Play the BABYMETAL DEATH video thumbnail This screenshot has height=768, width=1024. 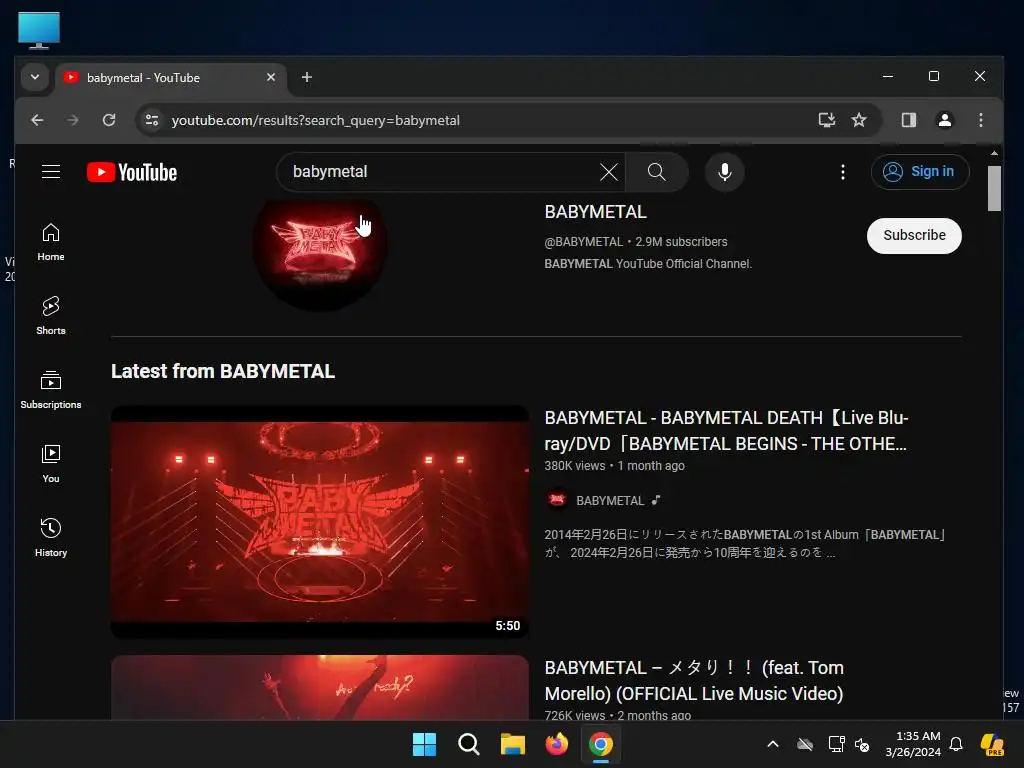[x=320, y=522]
